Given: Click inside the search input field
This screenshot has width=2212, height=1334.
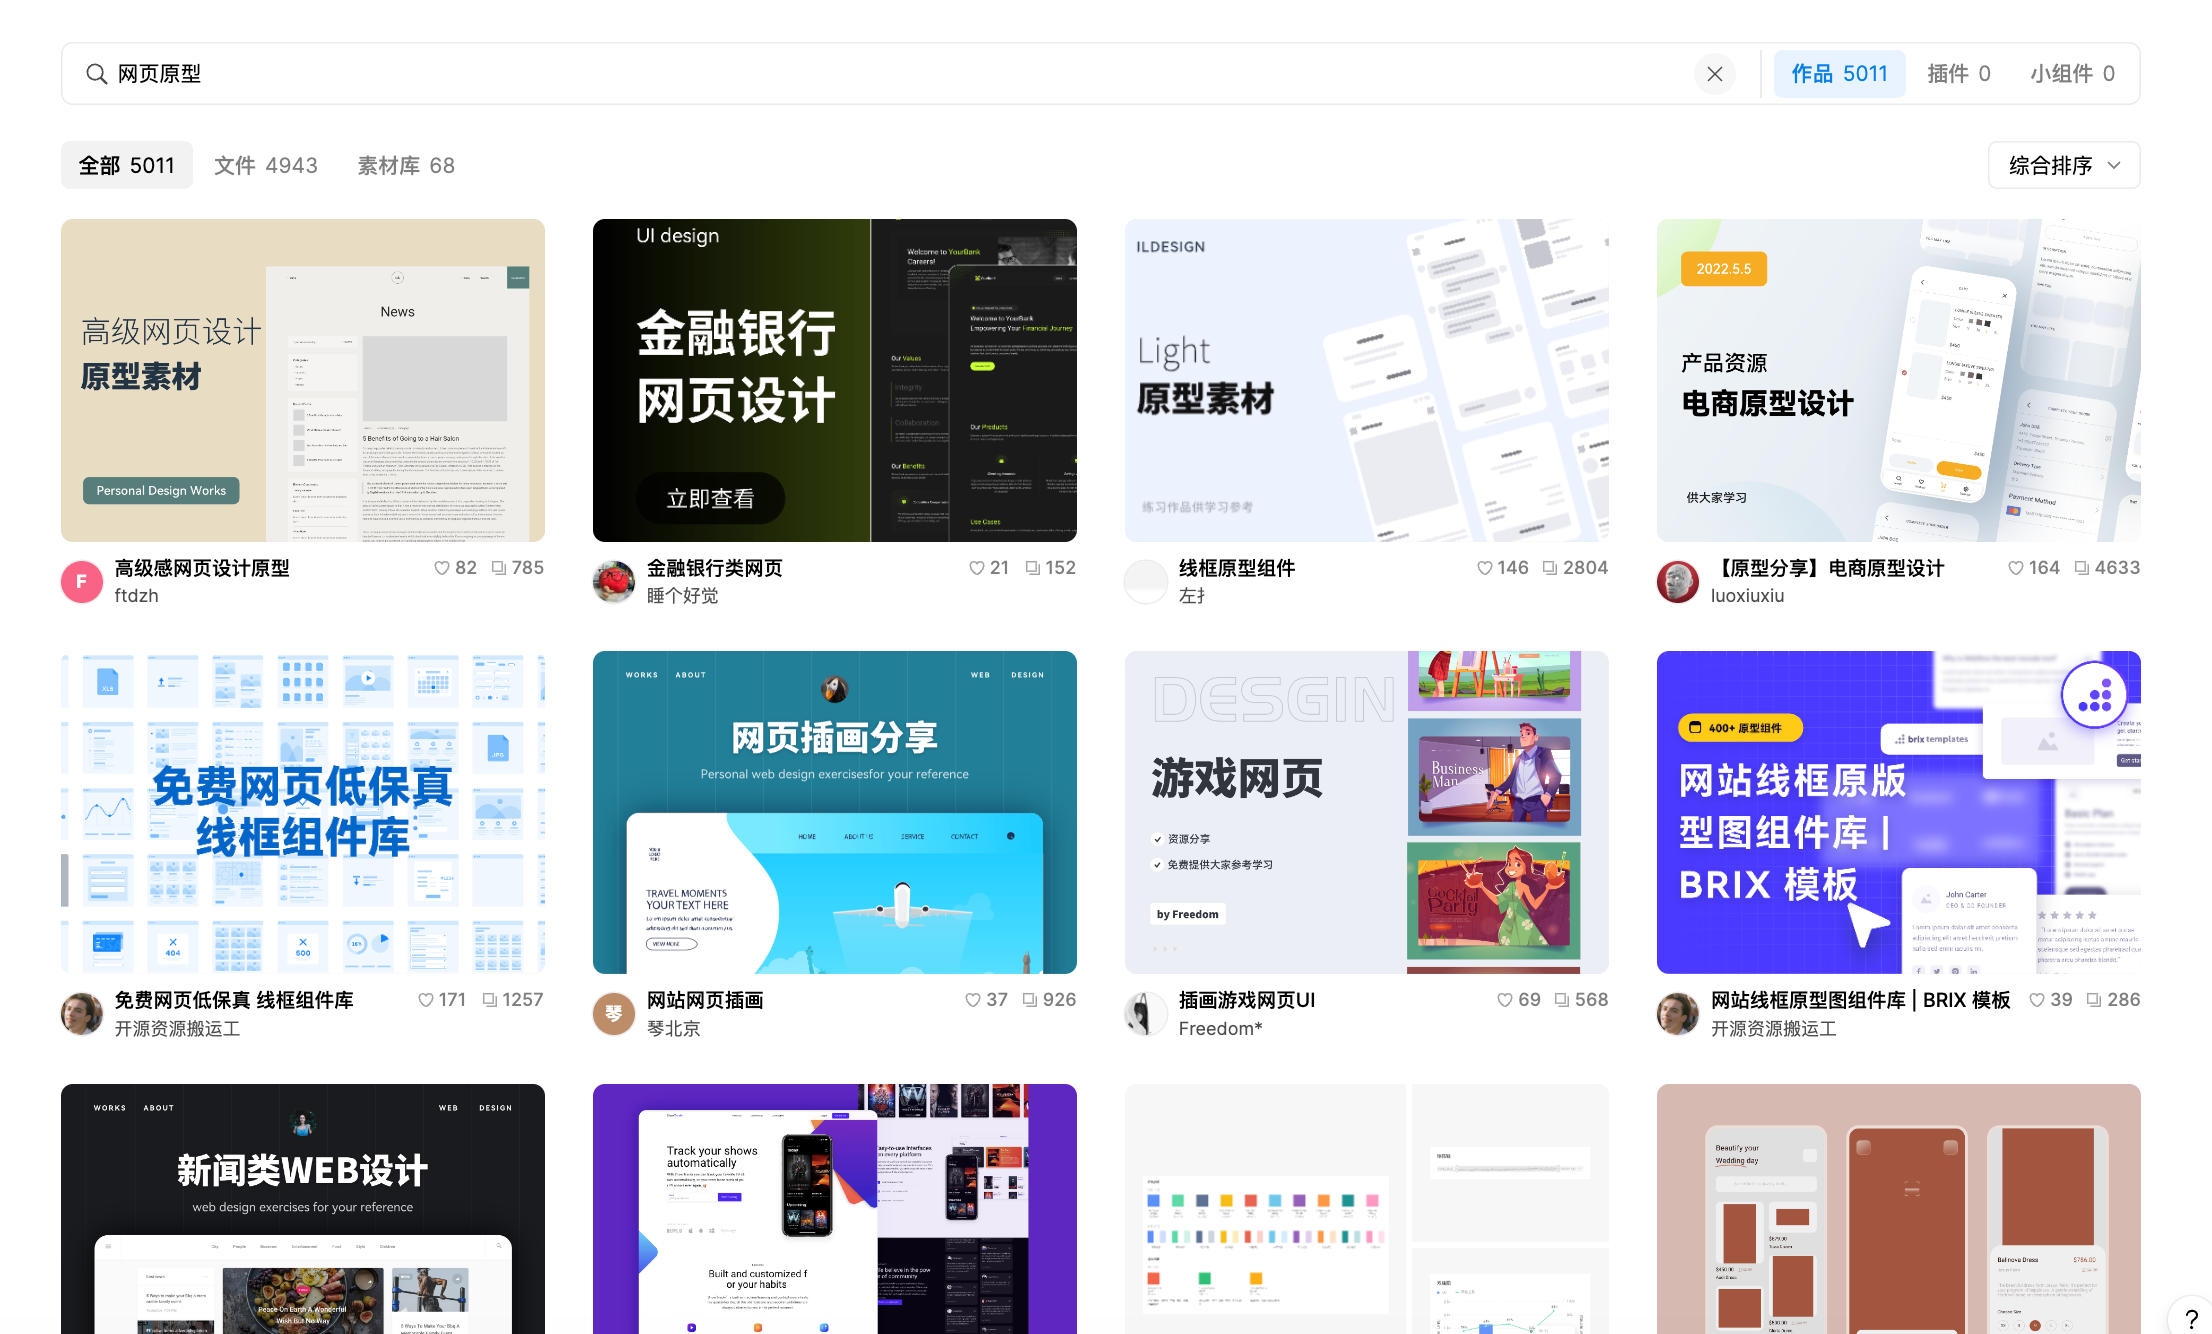Looking at the screenshot, I should 600,73.
